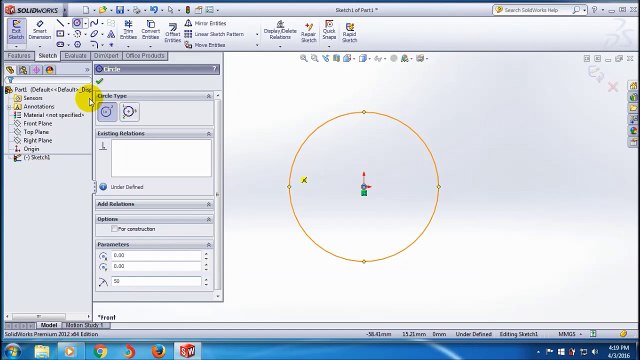
Task: Click the Repair Sketch tool
Action: [309, 33]
